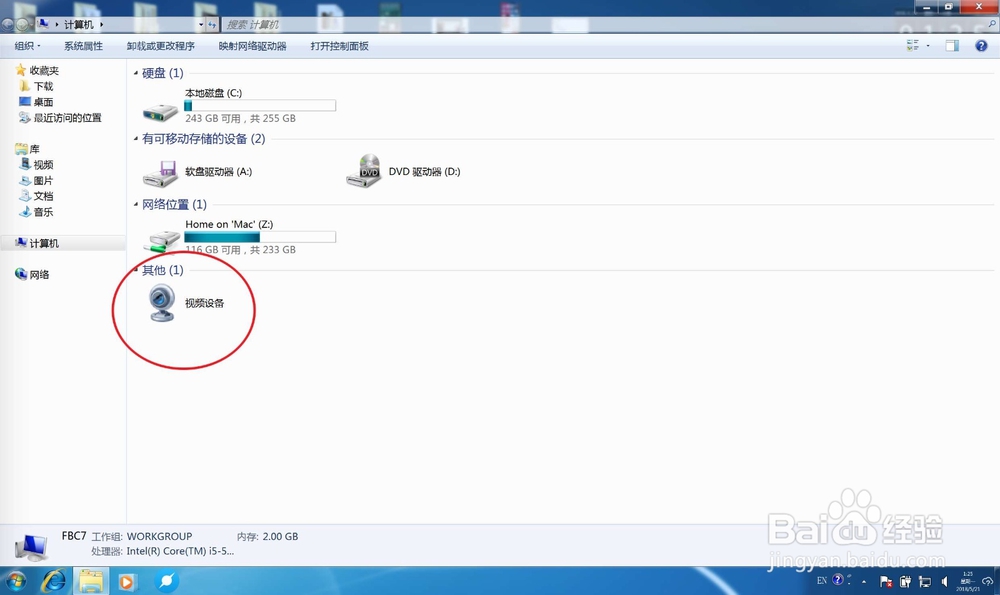
Task: Open 视频 library in sidebar
Action: [x=36, y=165]
